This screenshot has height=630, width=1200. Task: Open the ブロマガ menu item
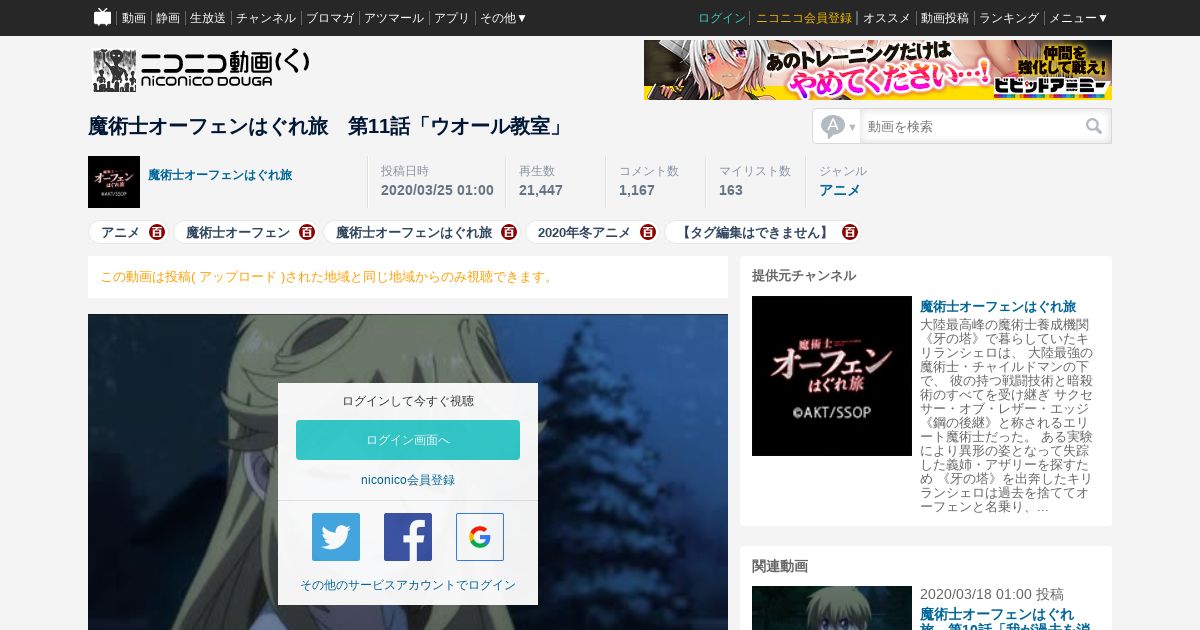tap(330, 18)
